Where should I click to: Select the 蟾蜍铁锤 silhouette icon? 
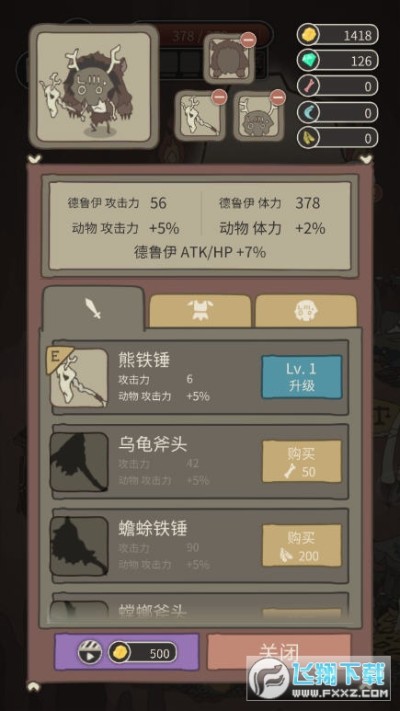pos(79,546)
